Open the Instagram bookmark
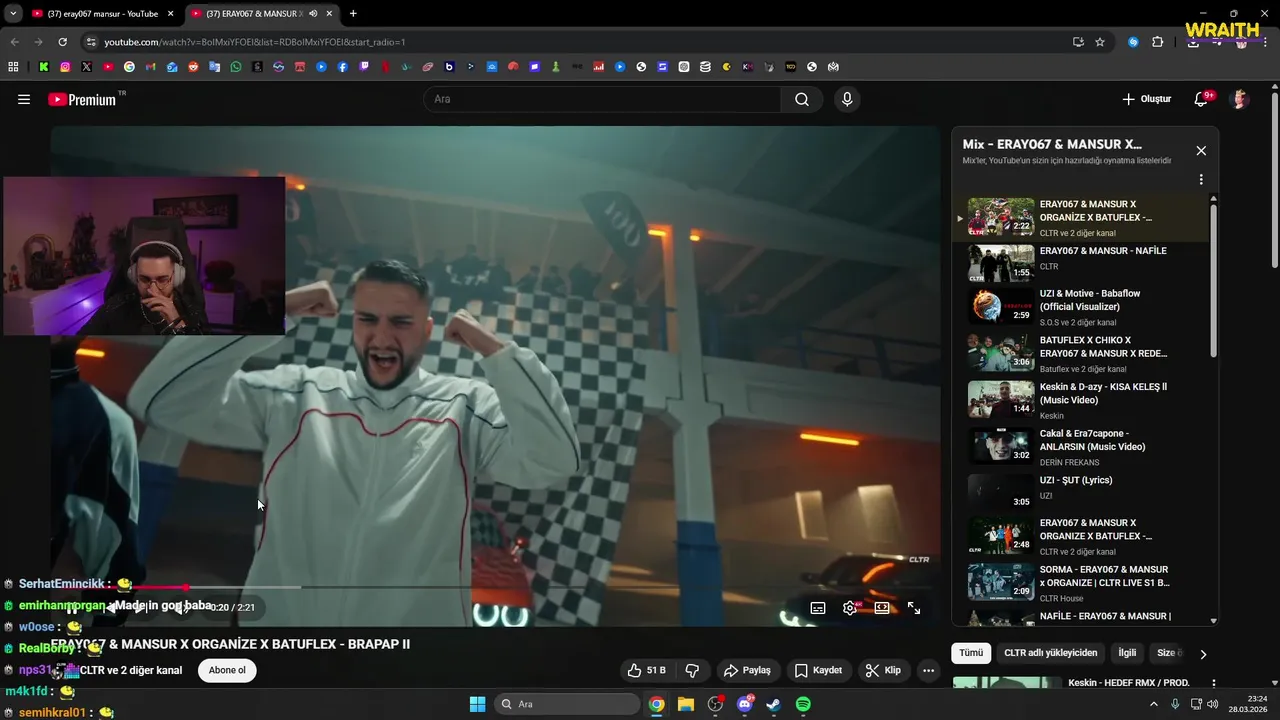Viewport: 1280px width, 720px height. 65,67
